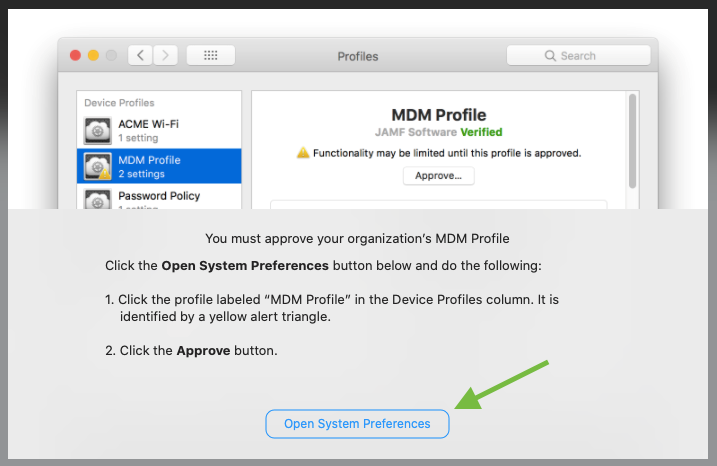Click the yellow alert triangle beside Functionality
The image size is (717, 466).
click(x=303, y=153)
